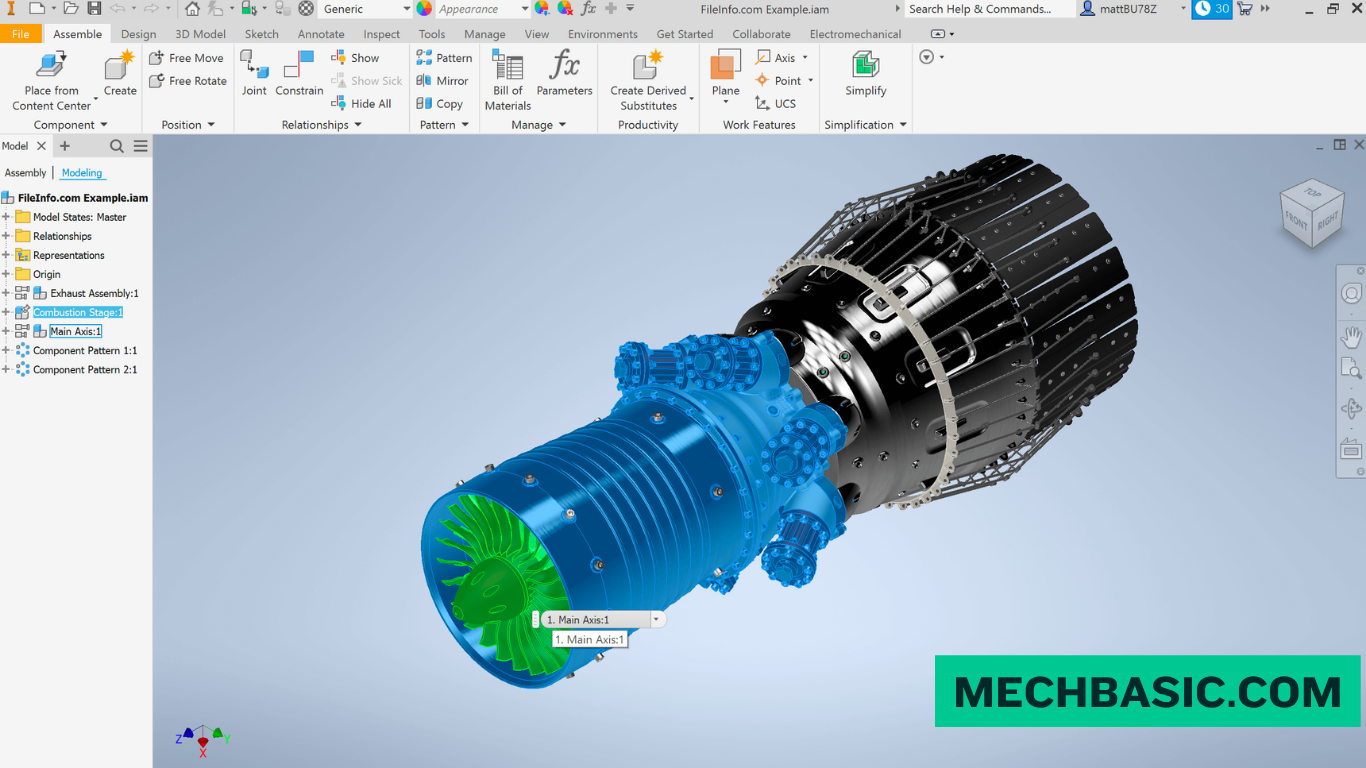Add a browser panel with the plus icon
Screen dimensions: 1366x768
point(65,146)
